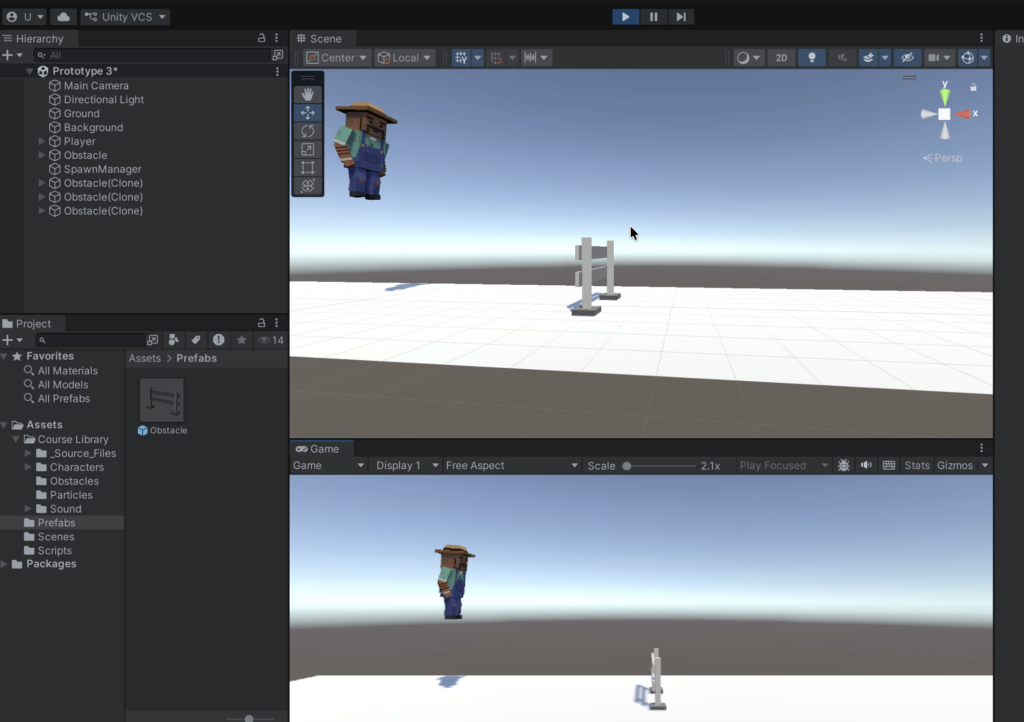This screenshot has height=722, width=1024.
Task: Select the Scale tool in Scene
Action: pyautogui.click(x=308, y=149)
